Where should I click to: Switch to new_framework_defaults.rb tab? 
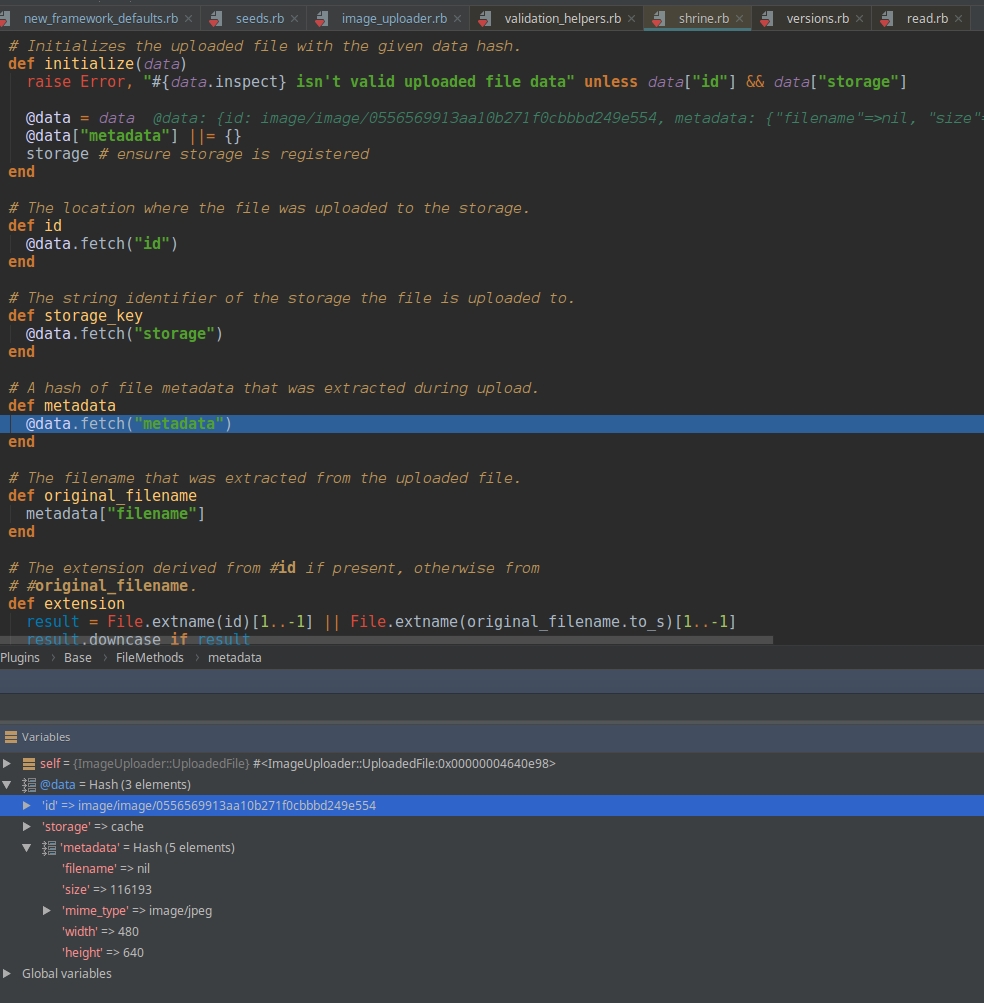click(x=100, y=19)
